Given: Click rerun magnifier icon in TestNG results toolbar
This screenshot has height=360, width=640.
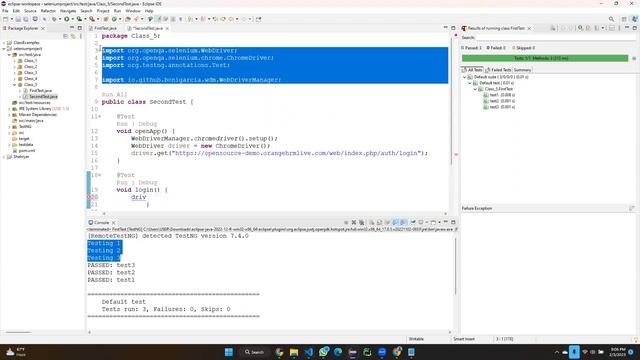Looking at the screenshot, I should coord(580,28).
